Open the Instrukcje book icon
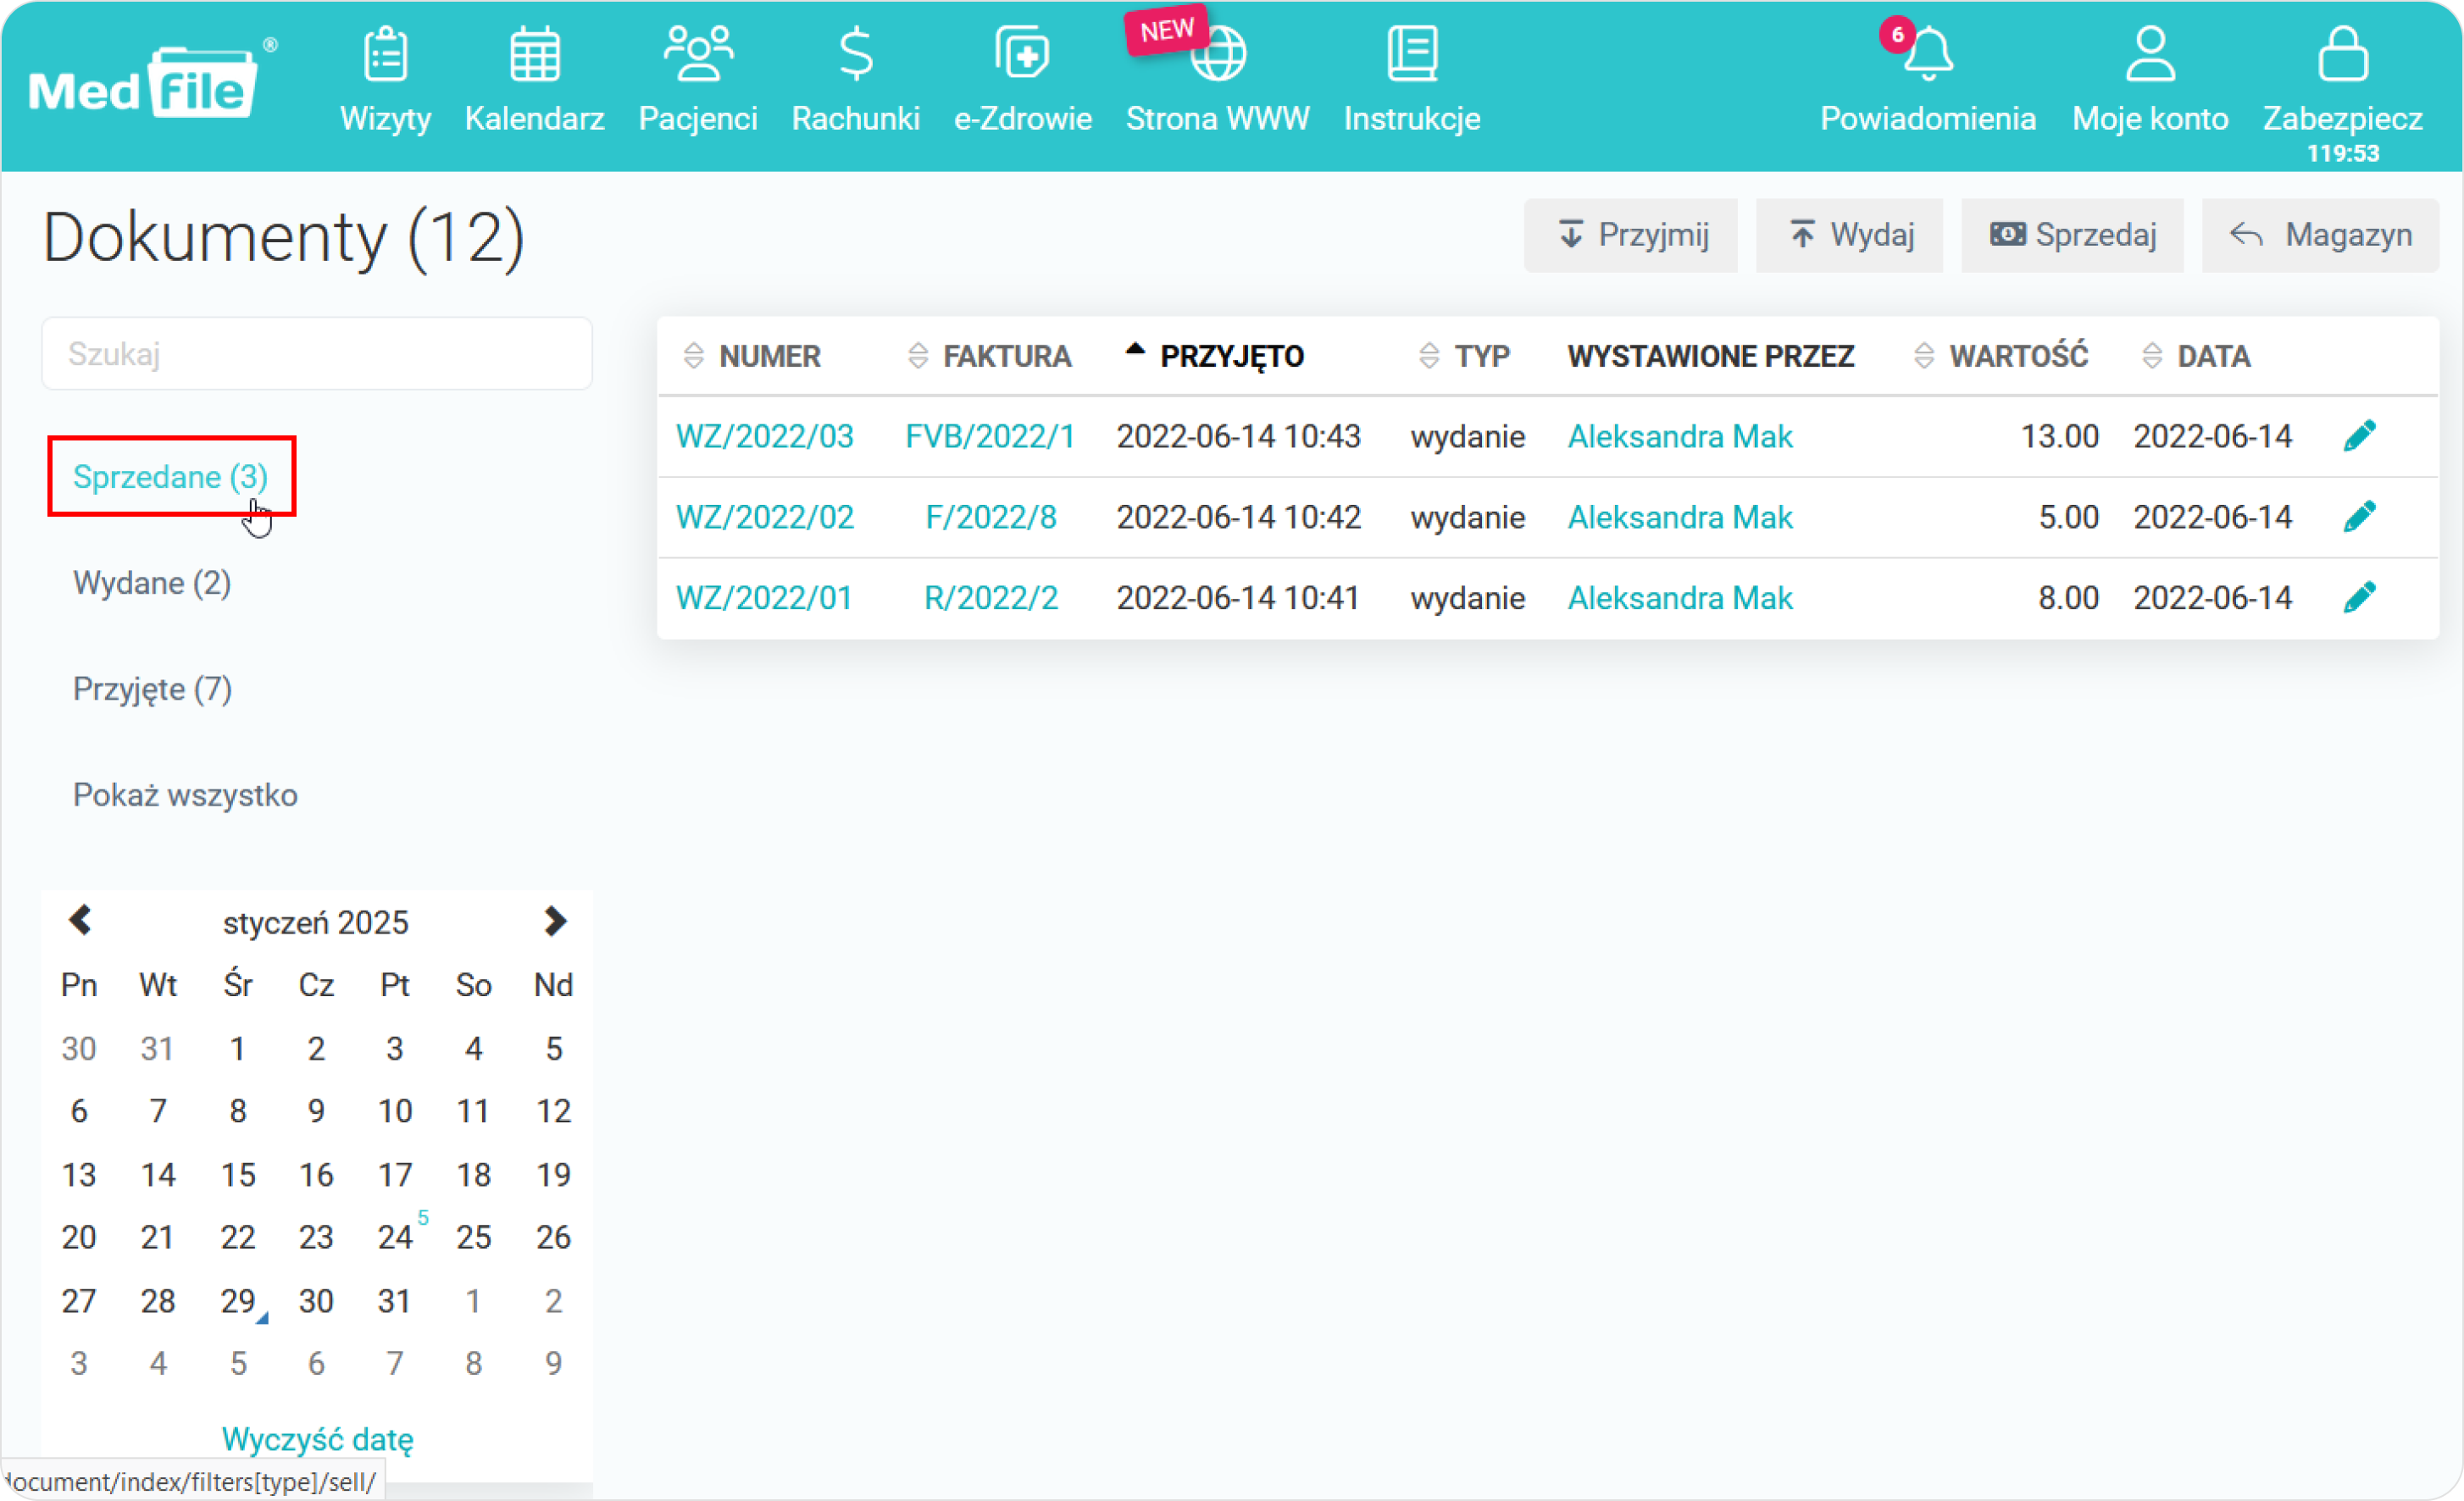Viewport: 2464px width, 1501px height. pyautogui.click(x=1412, y=55)
